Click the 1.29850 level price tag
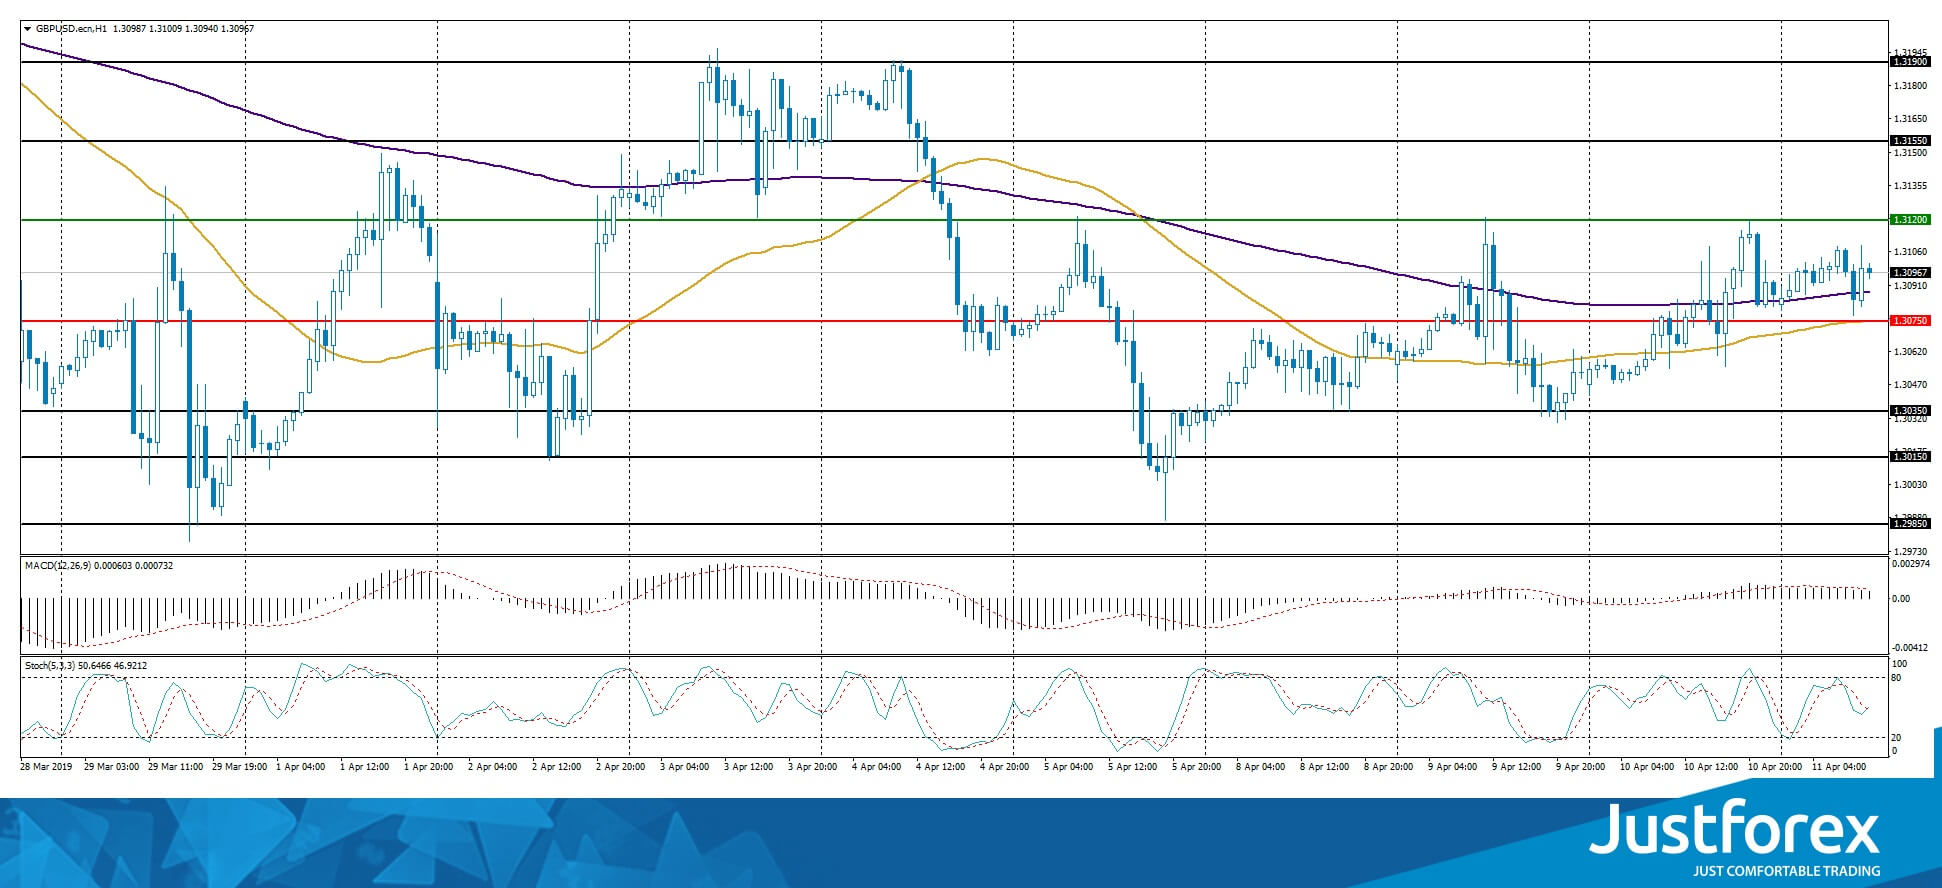The image size is (1942, 888). click(1910, 524)
